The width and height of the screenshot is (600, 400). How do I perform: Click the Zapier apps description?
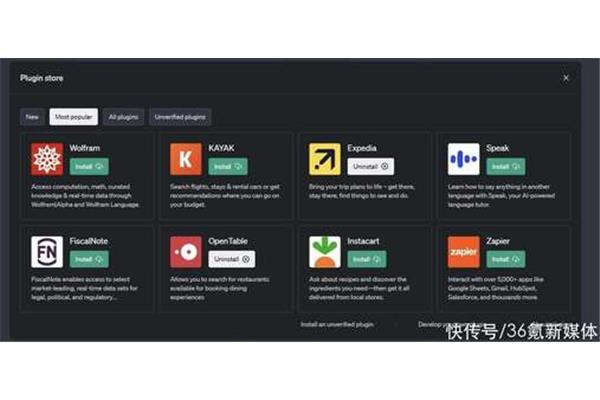(x=496, y=288)
